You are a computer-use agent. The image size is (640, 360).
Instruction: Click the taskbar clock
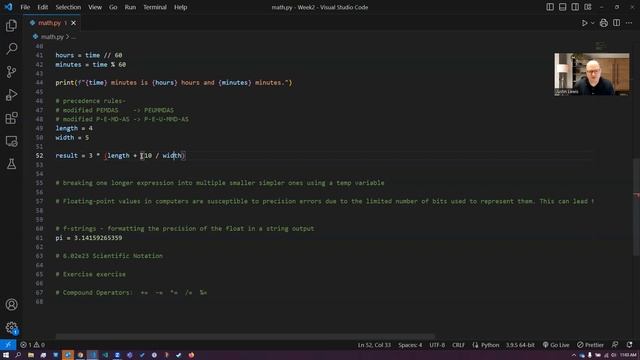pyautogui.click(x=628, y=355)
